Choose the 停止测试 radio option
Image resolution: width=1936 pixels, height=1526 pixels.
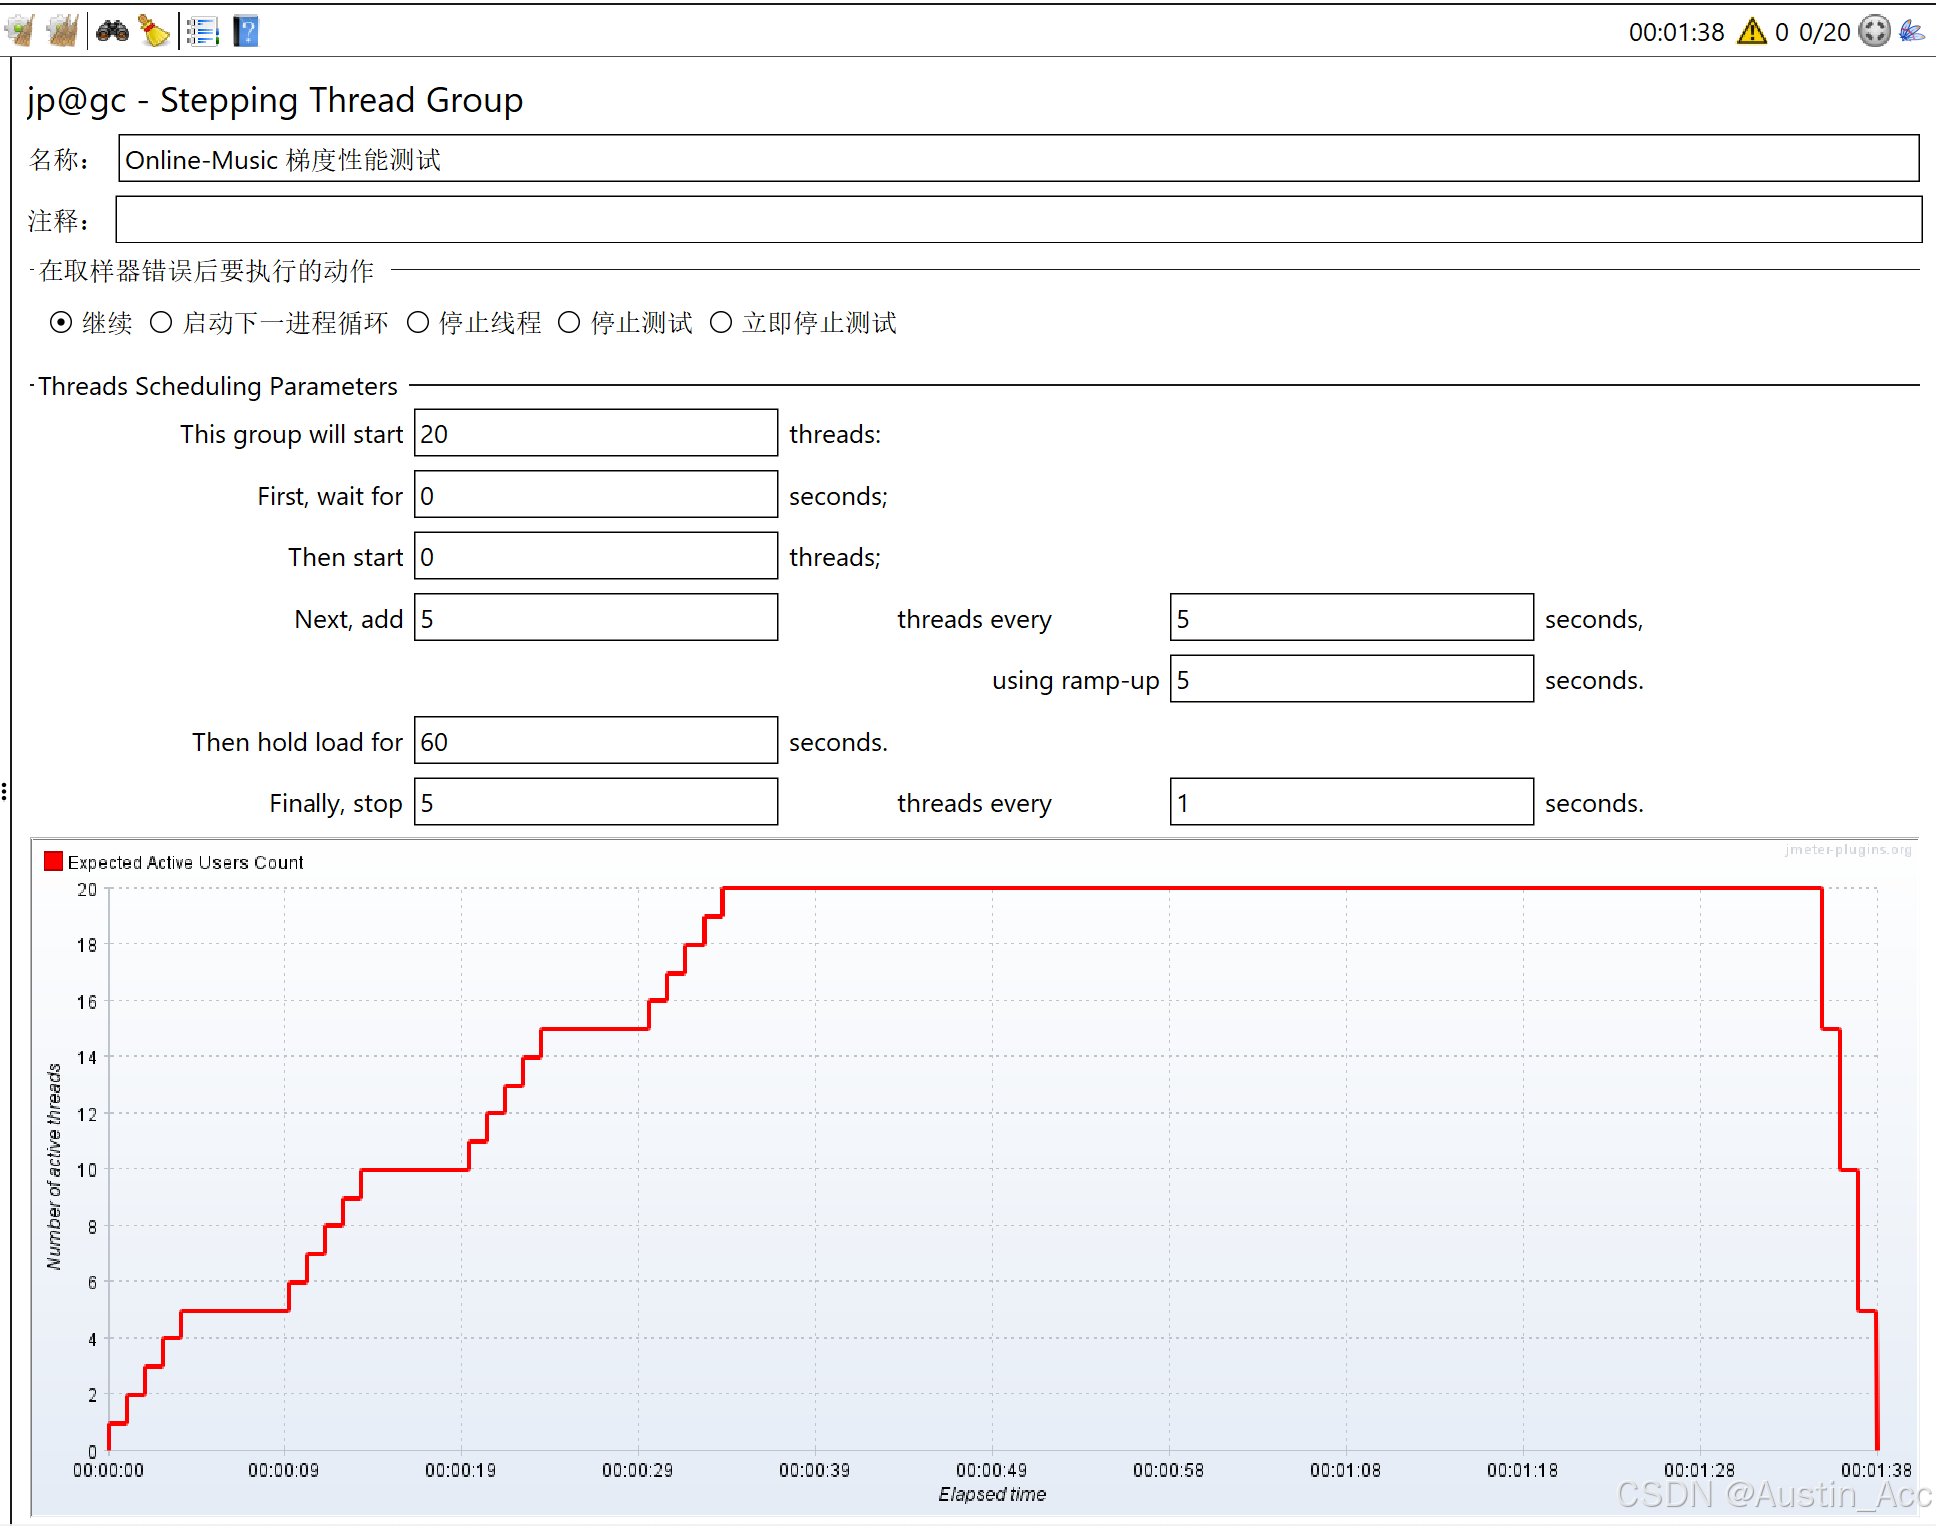tap(569, 322)
